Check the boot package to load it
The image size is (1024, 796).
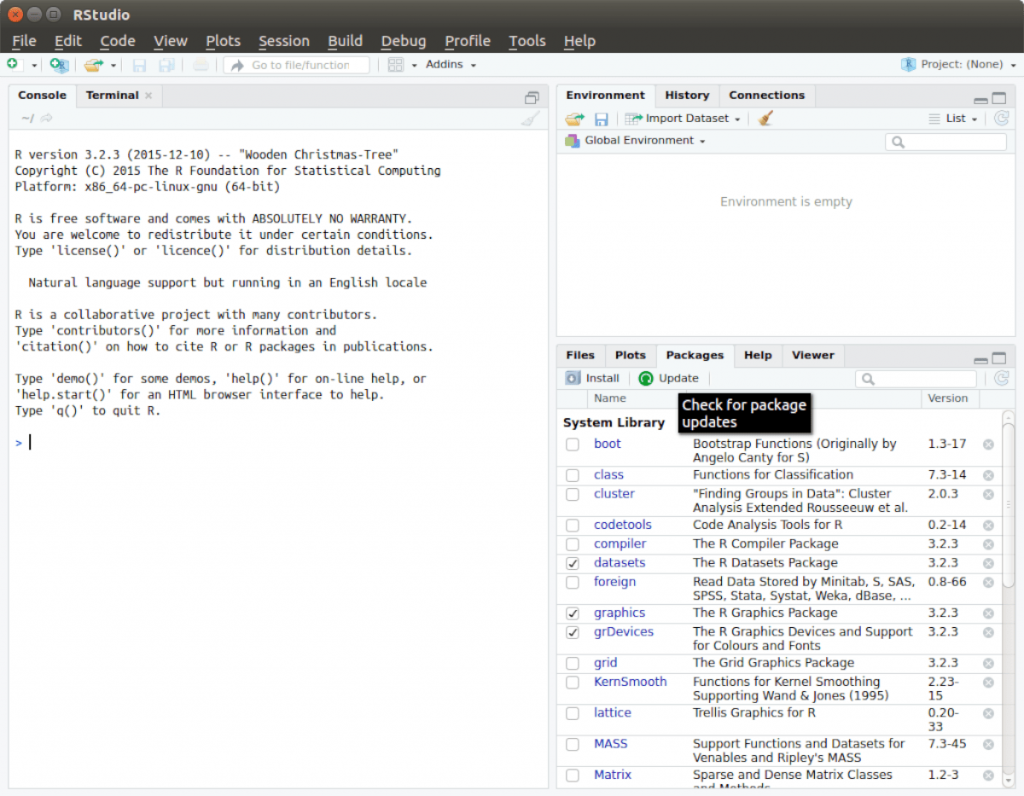tap(573, 444)
